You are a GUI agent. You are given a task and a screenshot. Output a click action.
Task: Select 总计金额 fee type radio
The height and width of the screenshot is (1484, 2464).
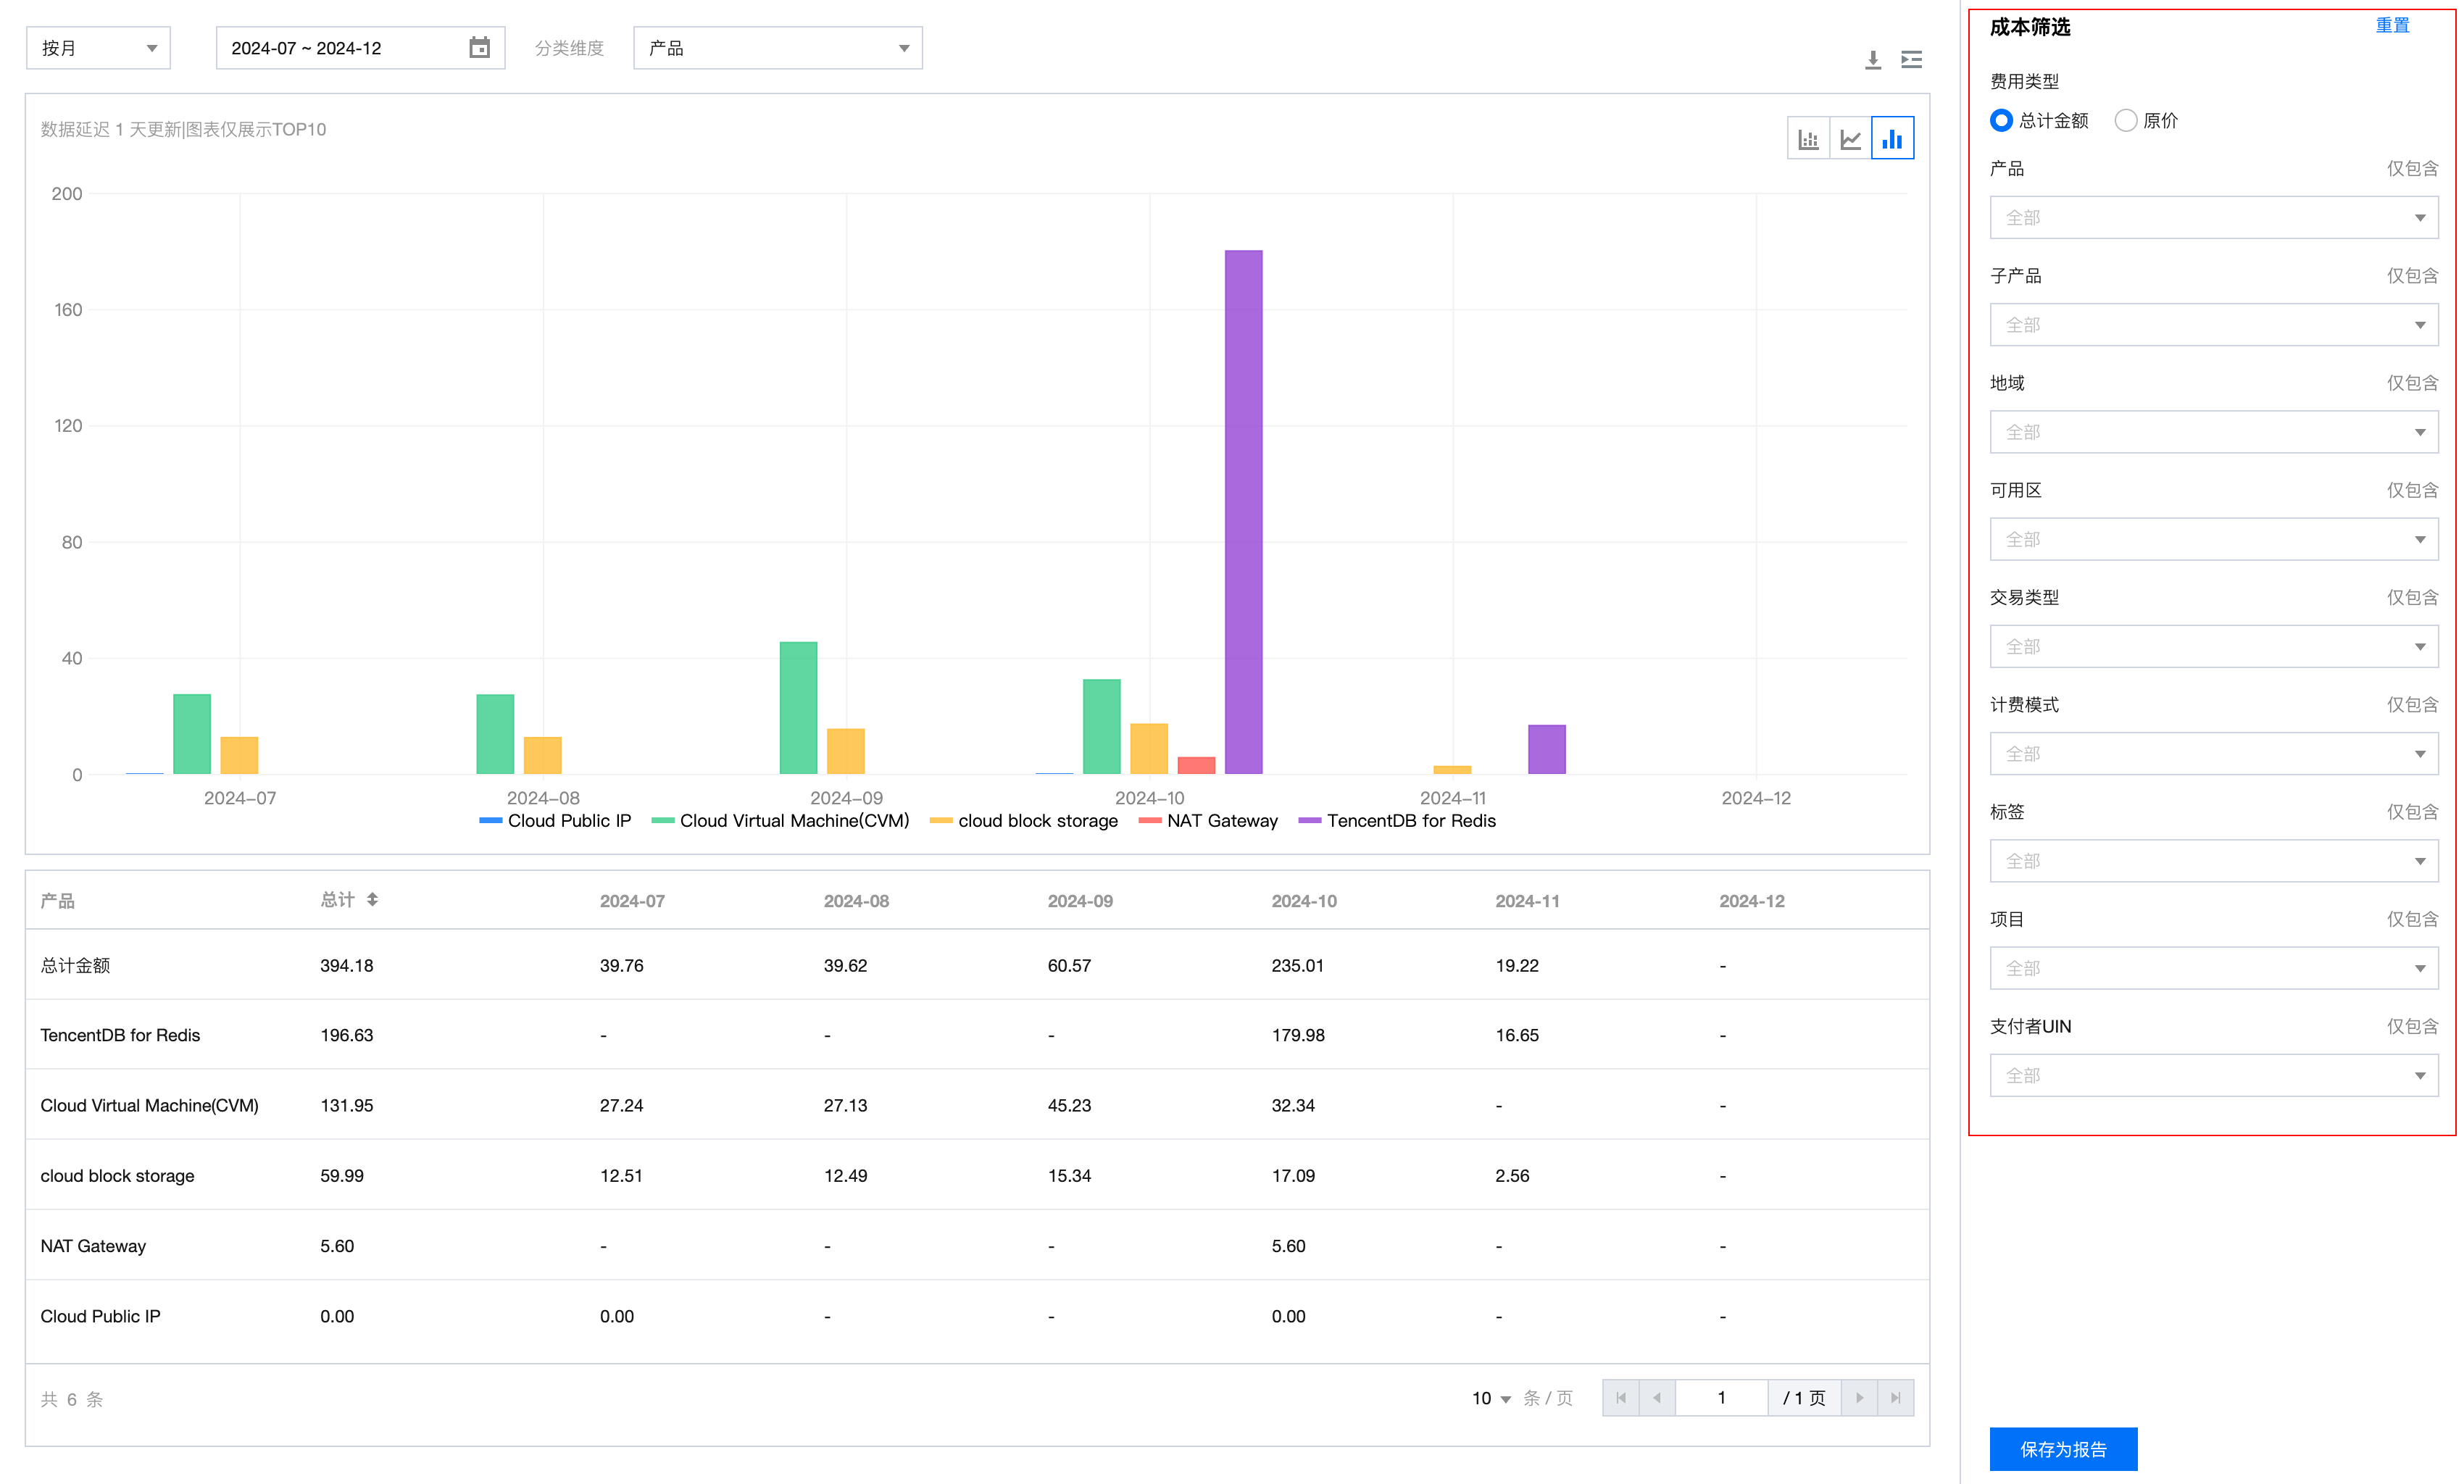[x=2001, y=121]
